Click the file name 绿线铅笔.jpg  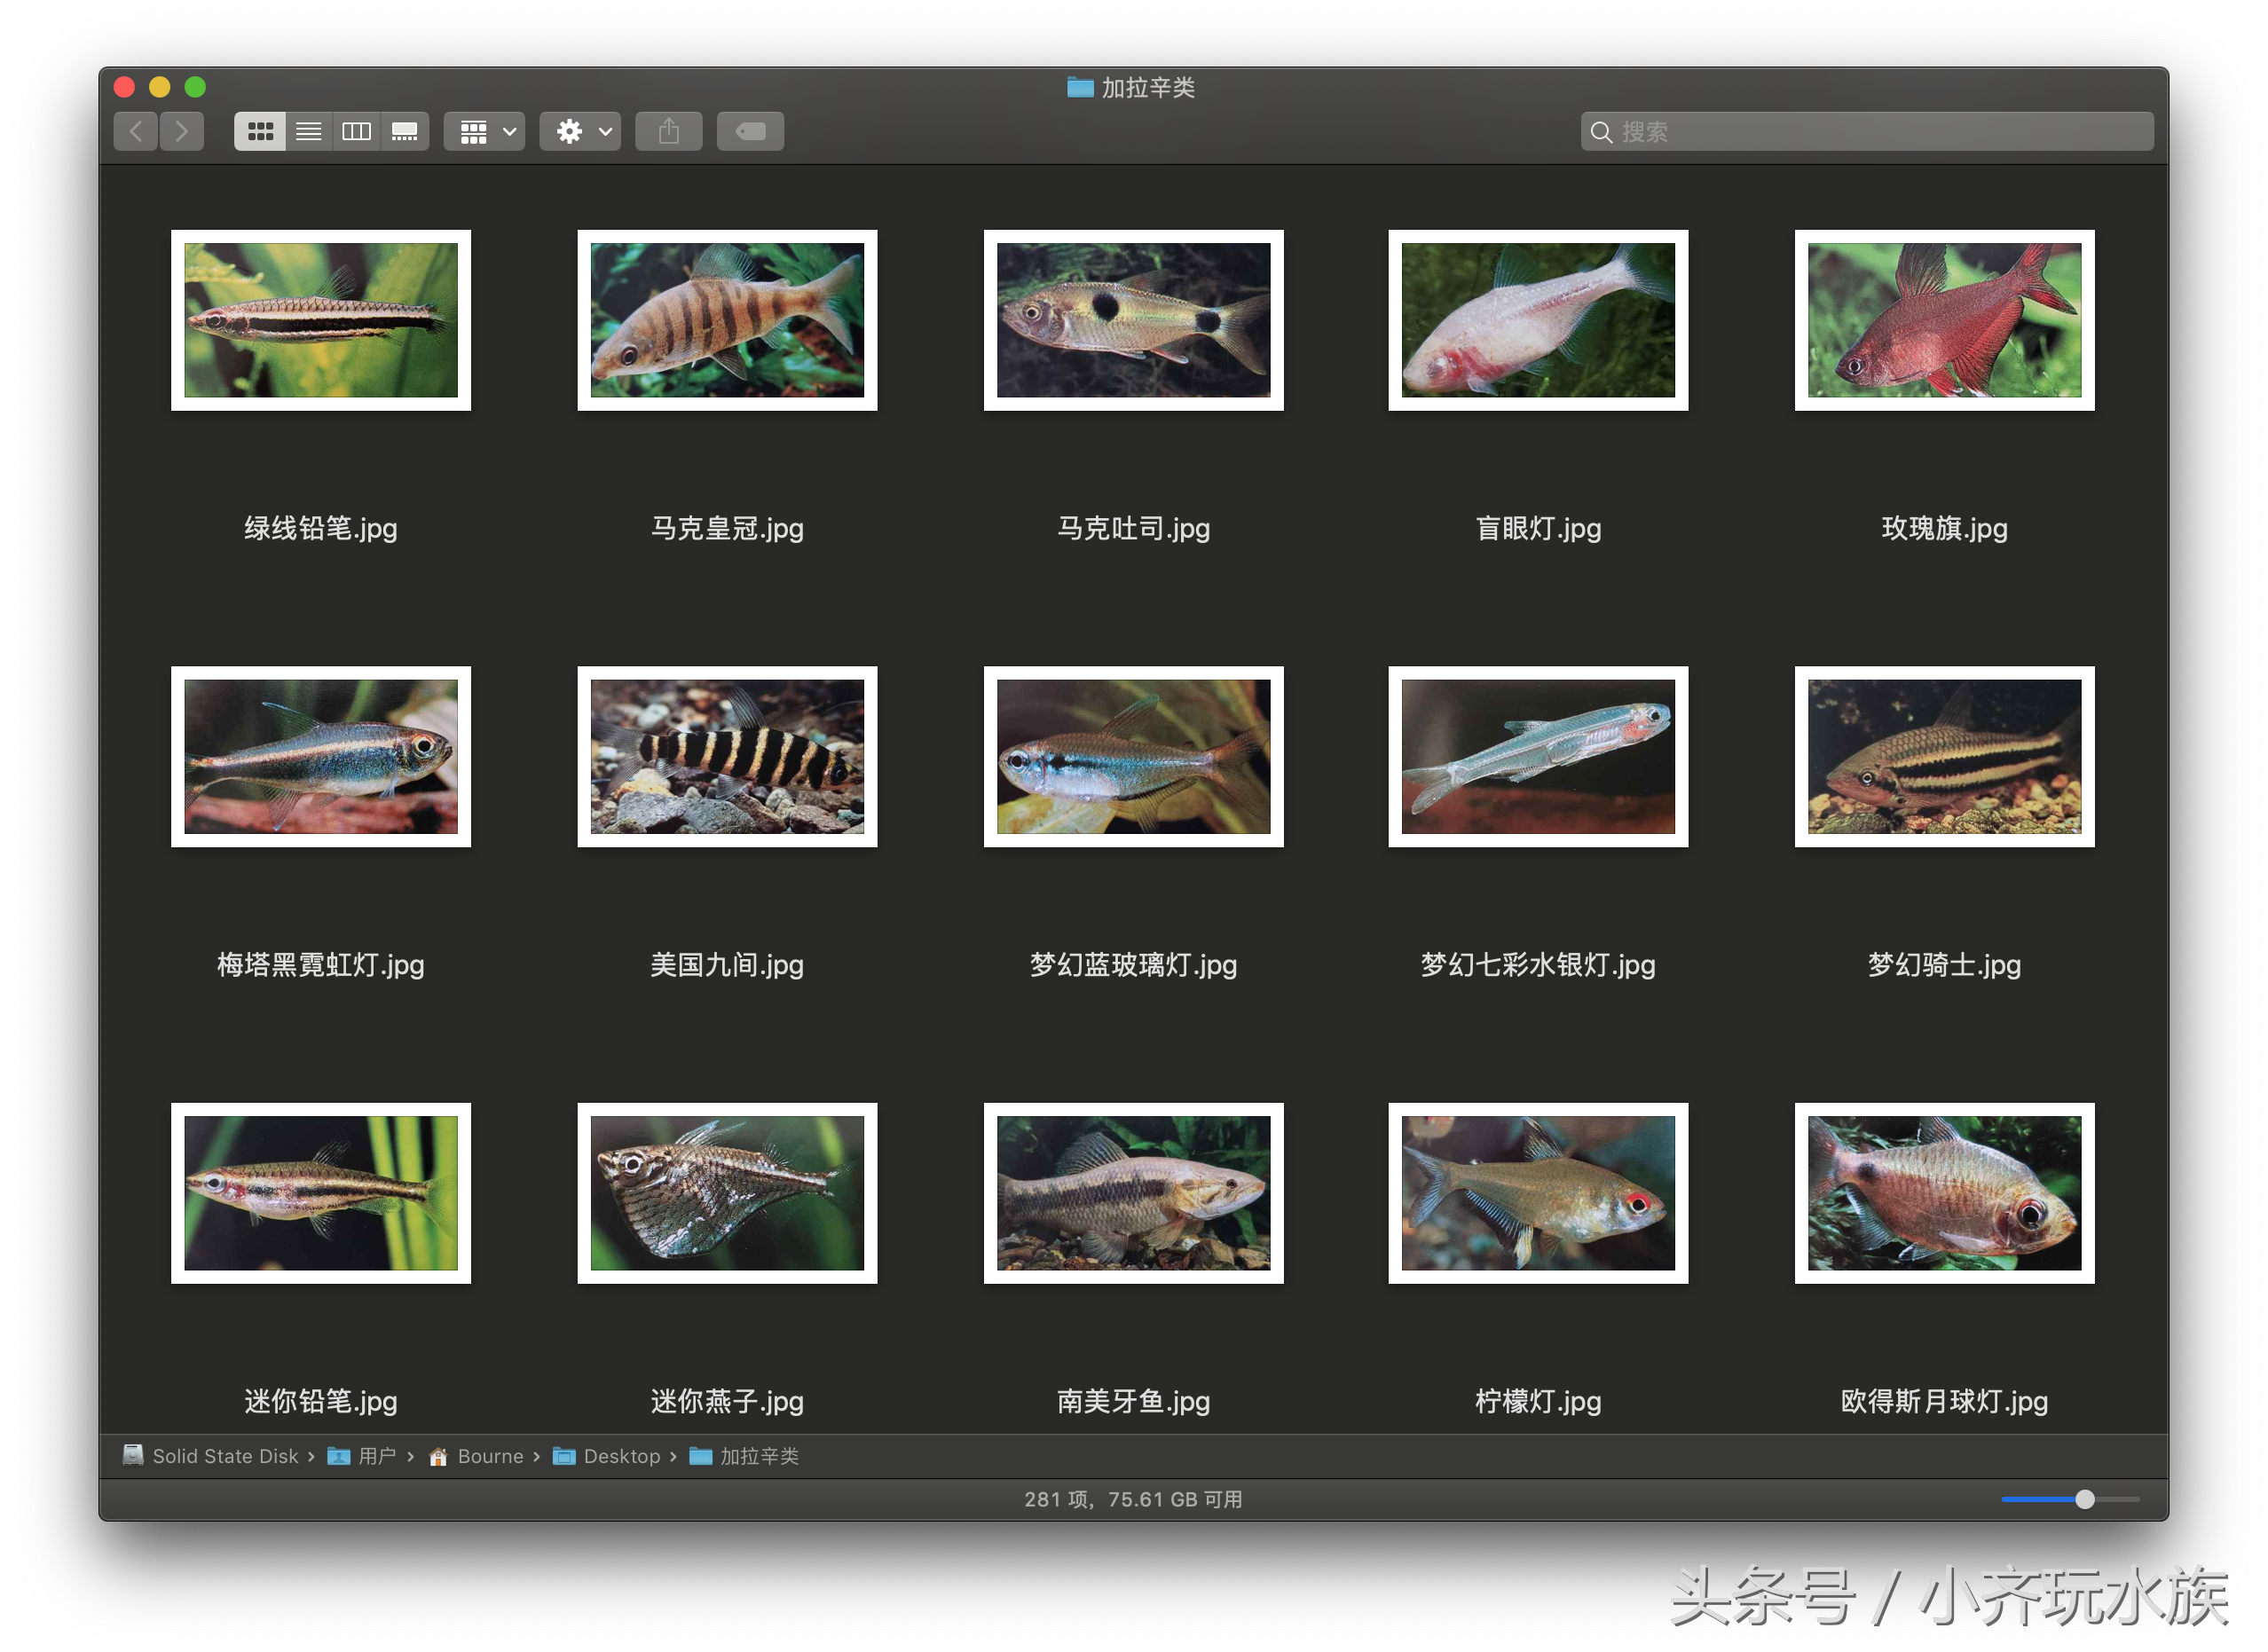tap(321, 528)
